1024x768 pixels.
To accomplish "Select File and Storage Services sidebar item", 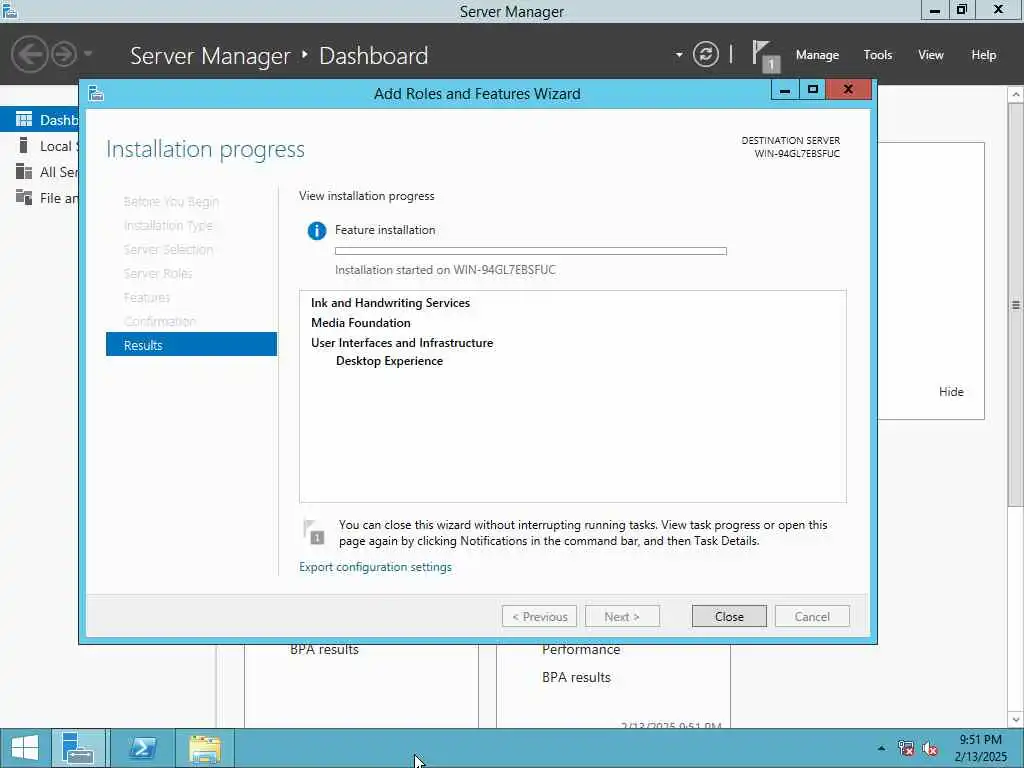I will 39,198.
